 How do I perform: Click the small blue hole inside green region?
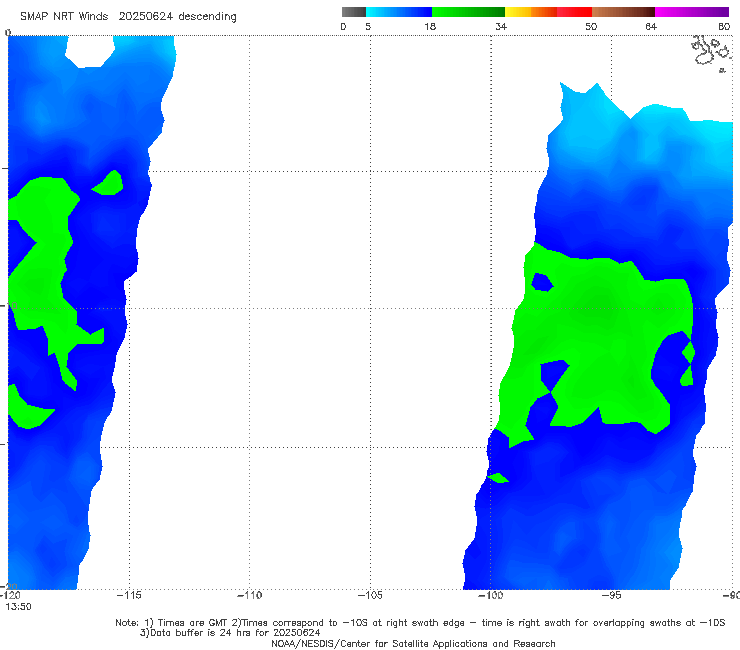[542, 282]
